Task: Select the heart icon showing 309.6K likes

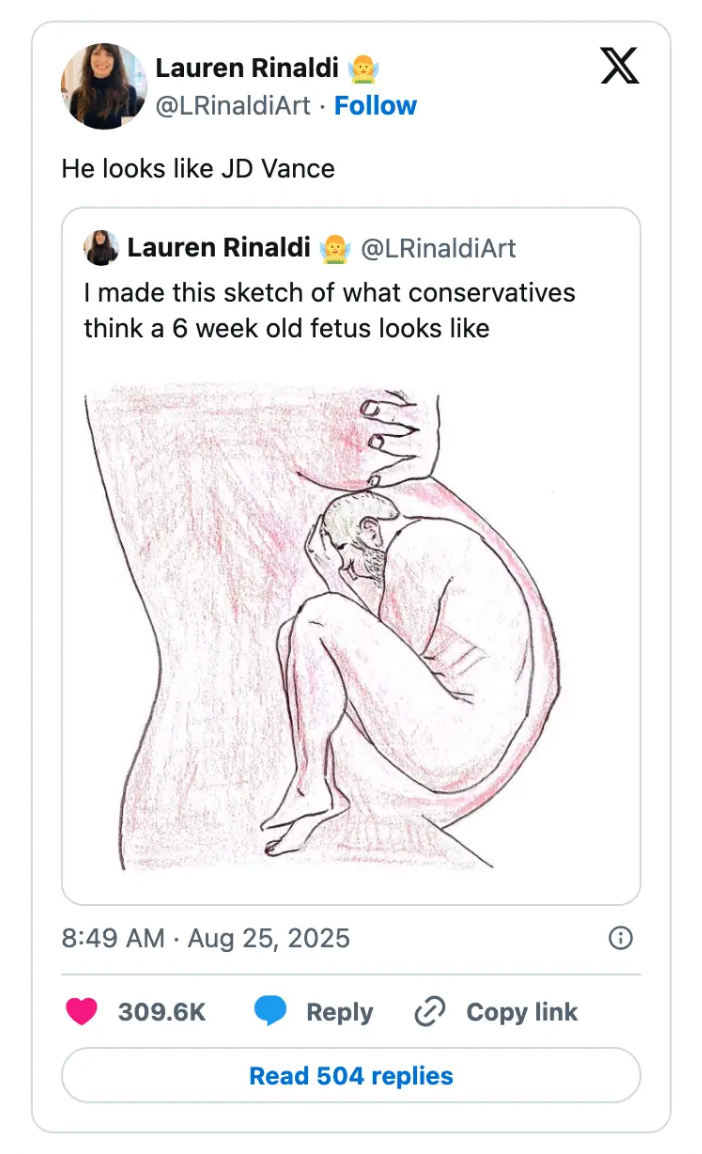Action: tap(85, 1012)
